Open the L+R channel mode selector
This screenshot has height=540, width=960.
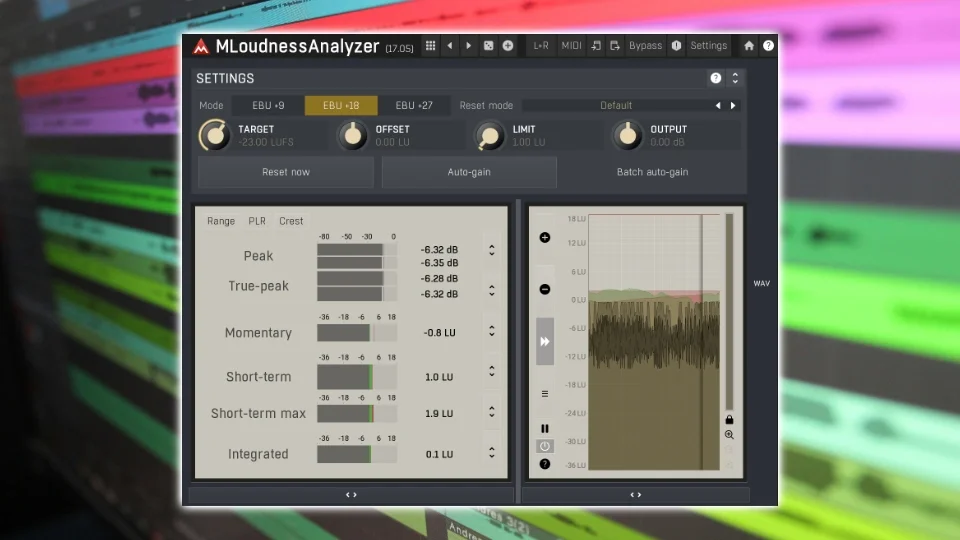[541, 45]
